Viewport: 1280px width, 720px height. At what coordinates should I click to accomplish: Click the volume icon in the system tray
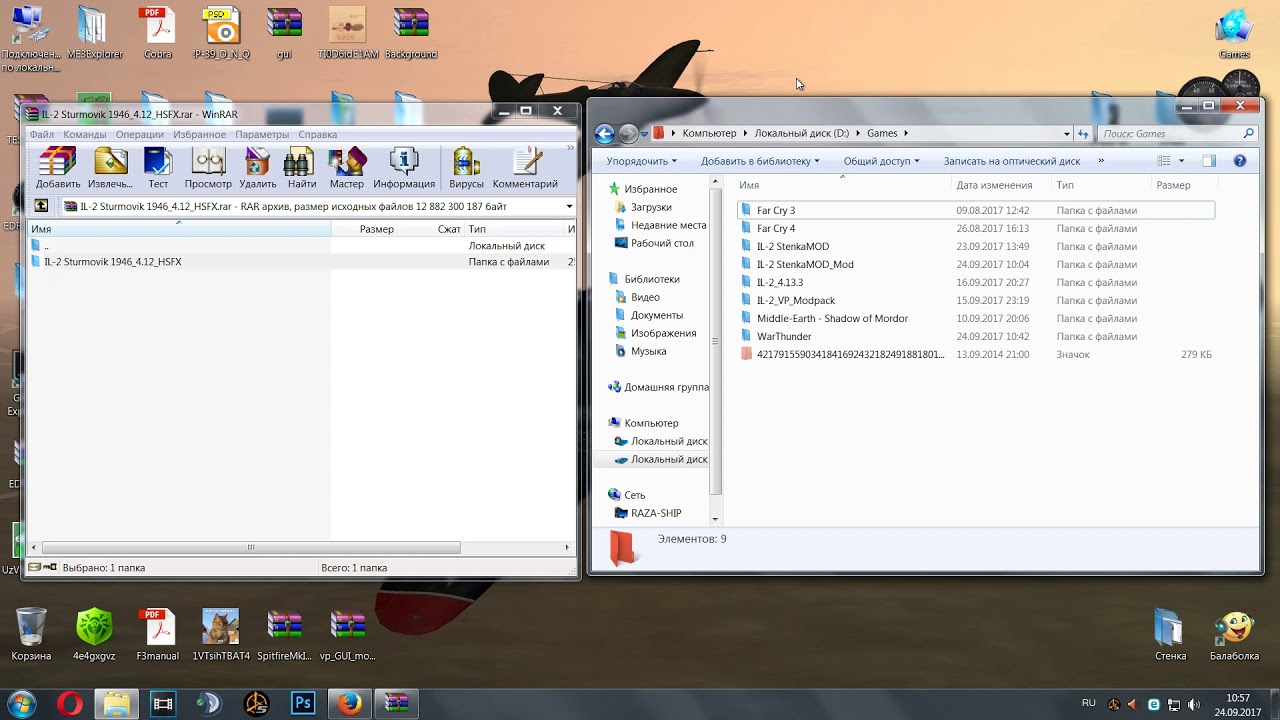click(x=1194, y=704)
